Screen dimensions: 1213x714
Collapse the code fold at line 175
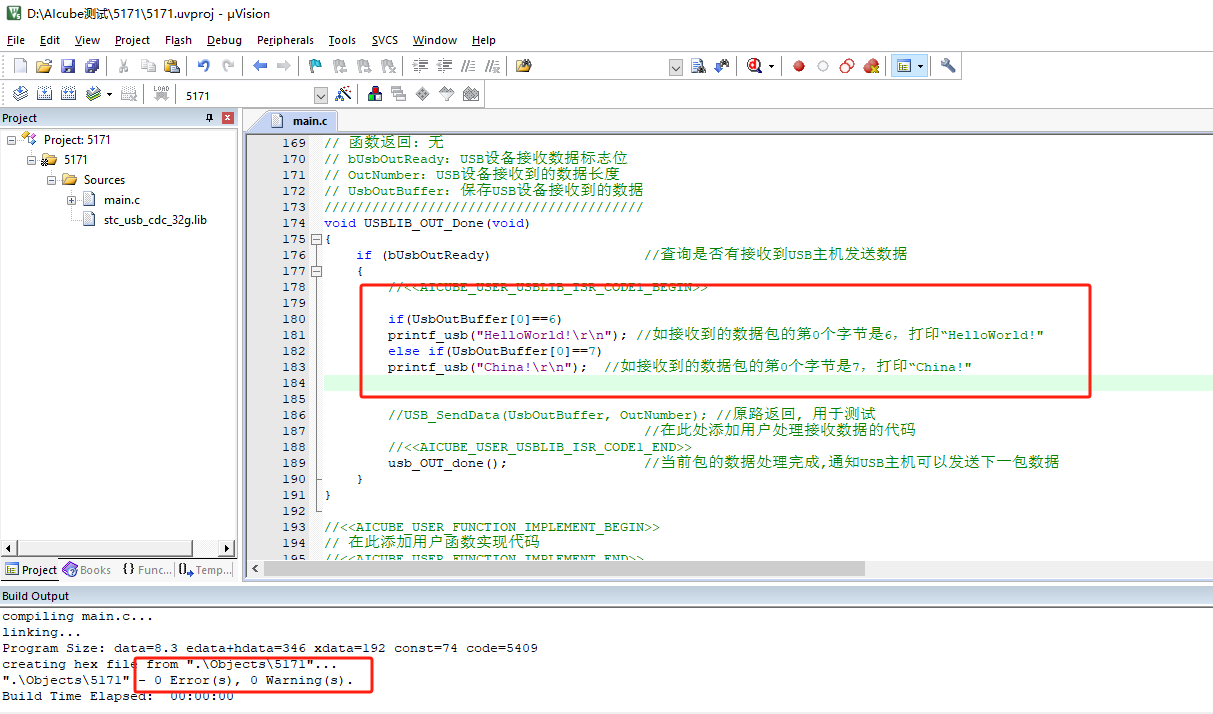tap(317, 239)
